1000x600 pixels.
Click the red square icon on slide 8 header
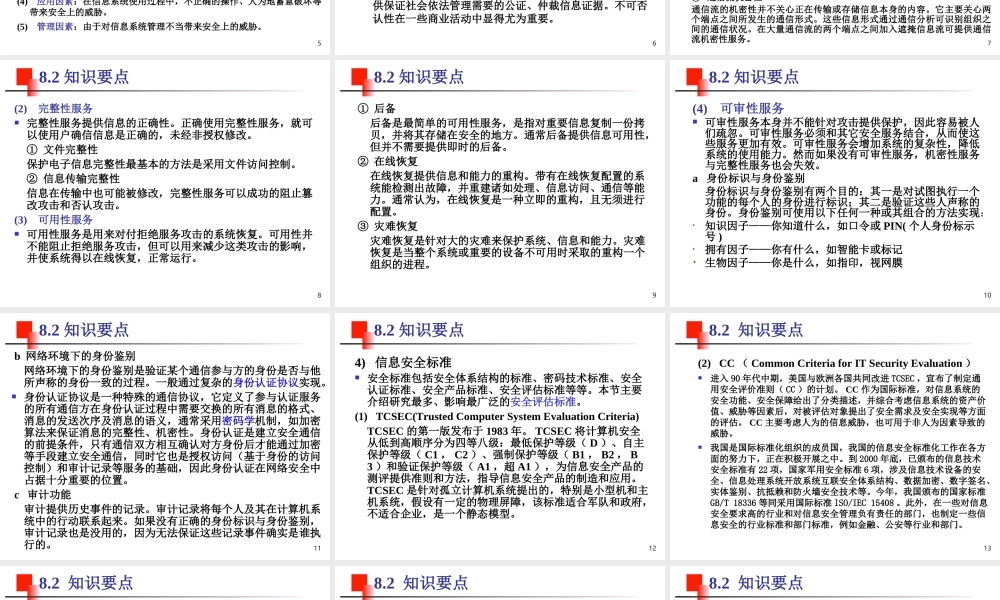[22, 74]
